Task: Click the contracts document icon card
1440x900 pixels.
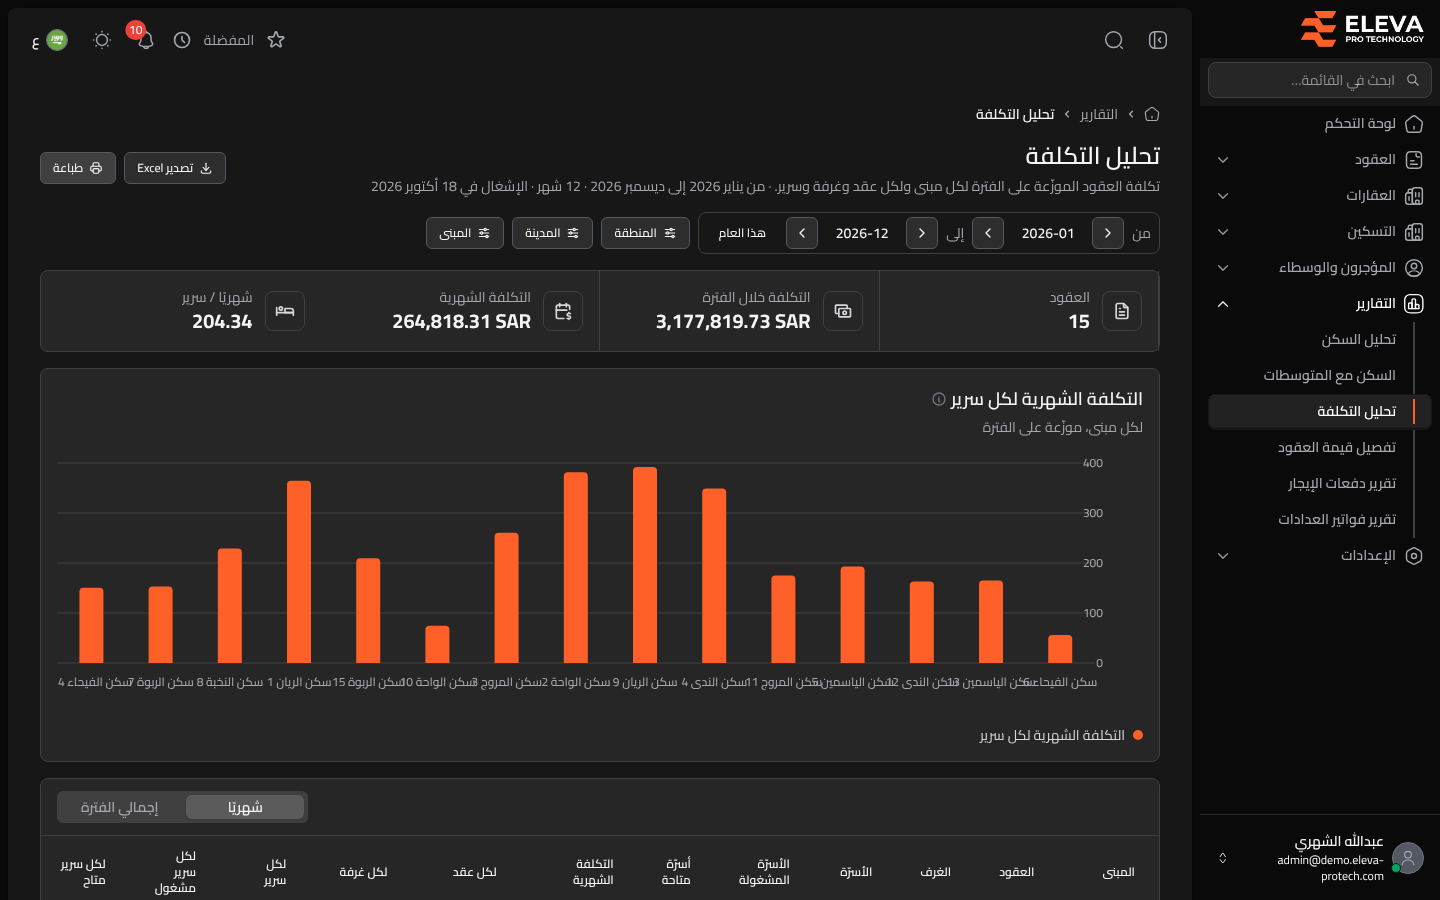Action: pyautogui.click(x=1122, y=311)
